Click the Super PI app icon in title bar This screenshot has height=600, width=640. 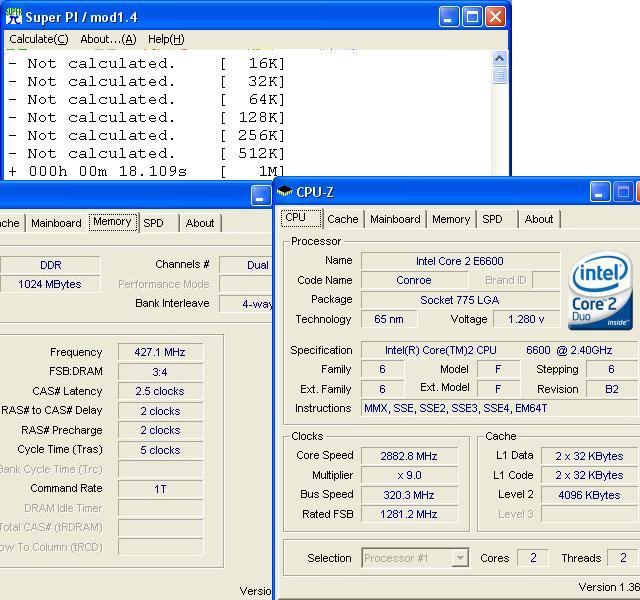click(x=13, y=17)
